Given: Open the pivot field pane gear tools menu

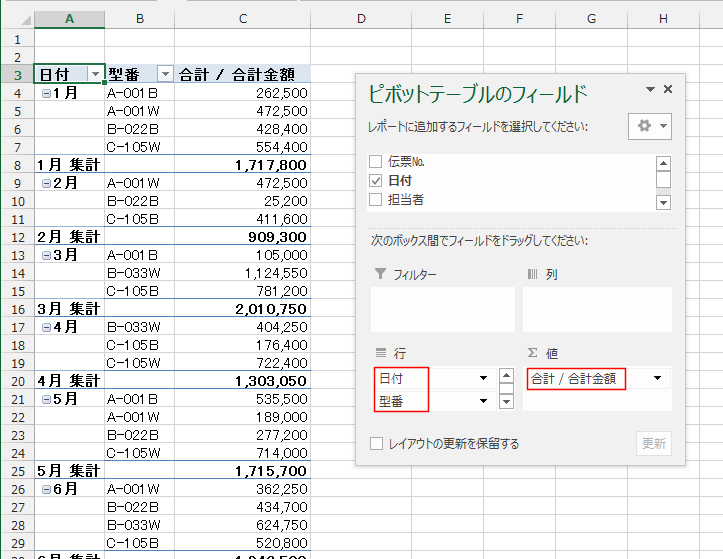Looking at the screenshot, I should 649,126.
